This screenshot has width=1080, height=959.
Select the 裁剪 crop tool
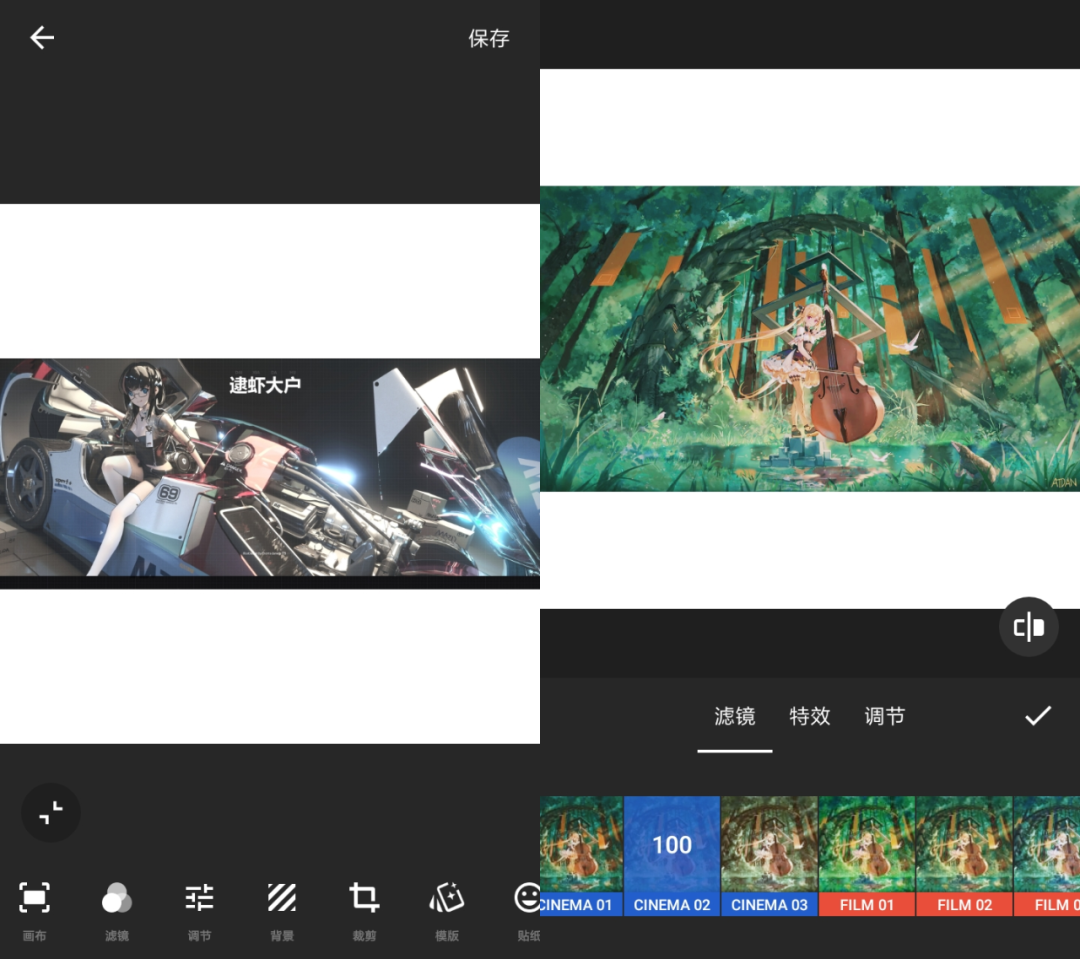364,909
